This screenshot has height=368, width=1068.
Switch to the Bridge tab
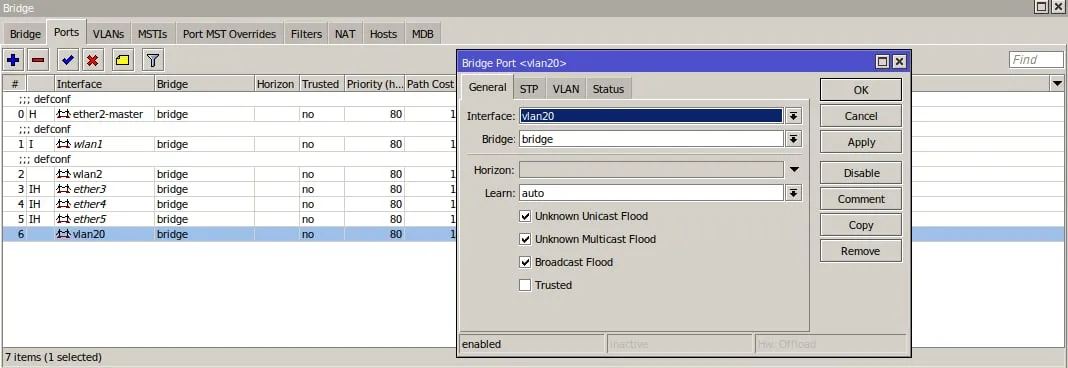[25, 34]
